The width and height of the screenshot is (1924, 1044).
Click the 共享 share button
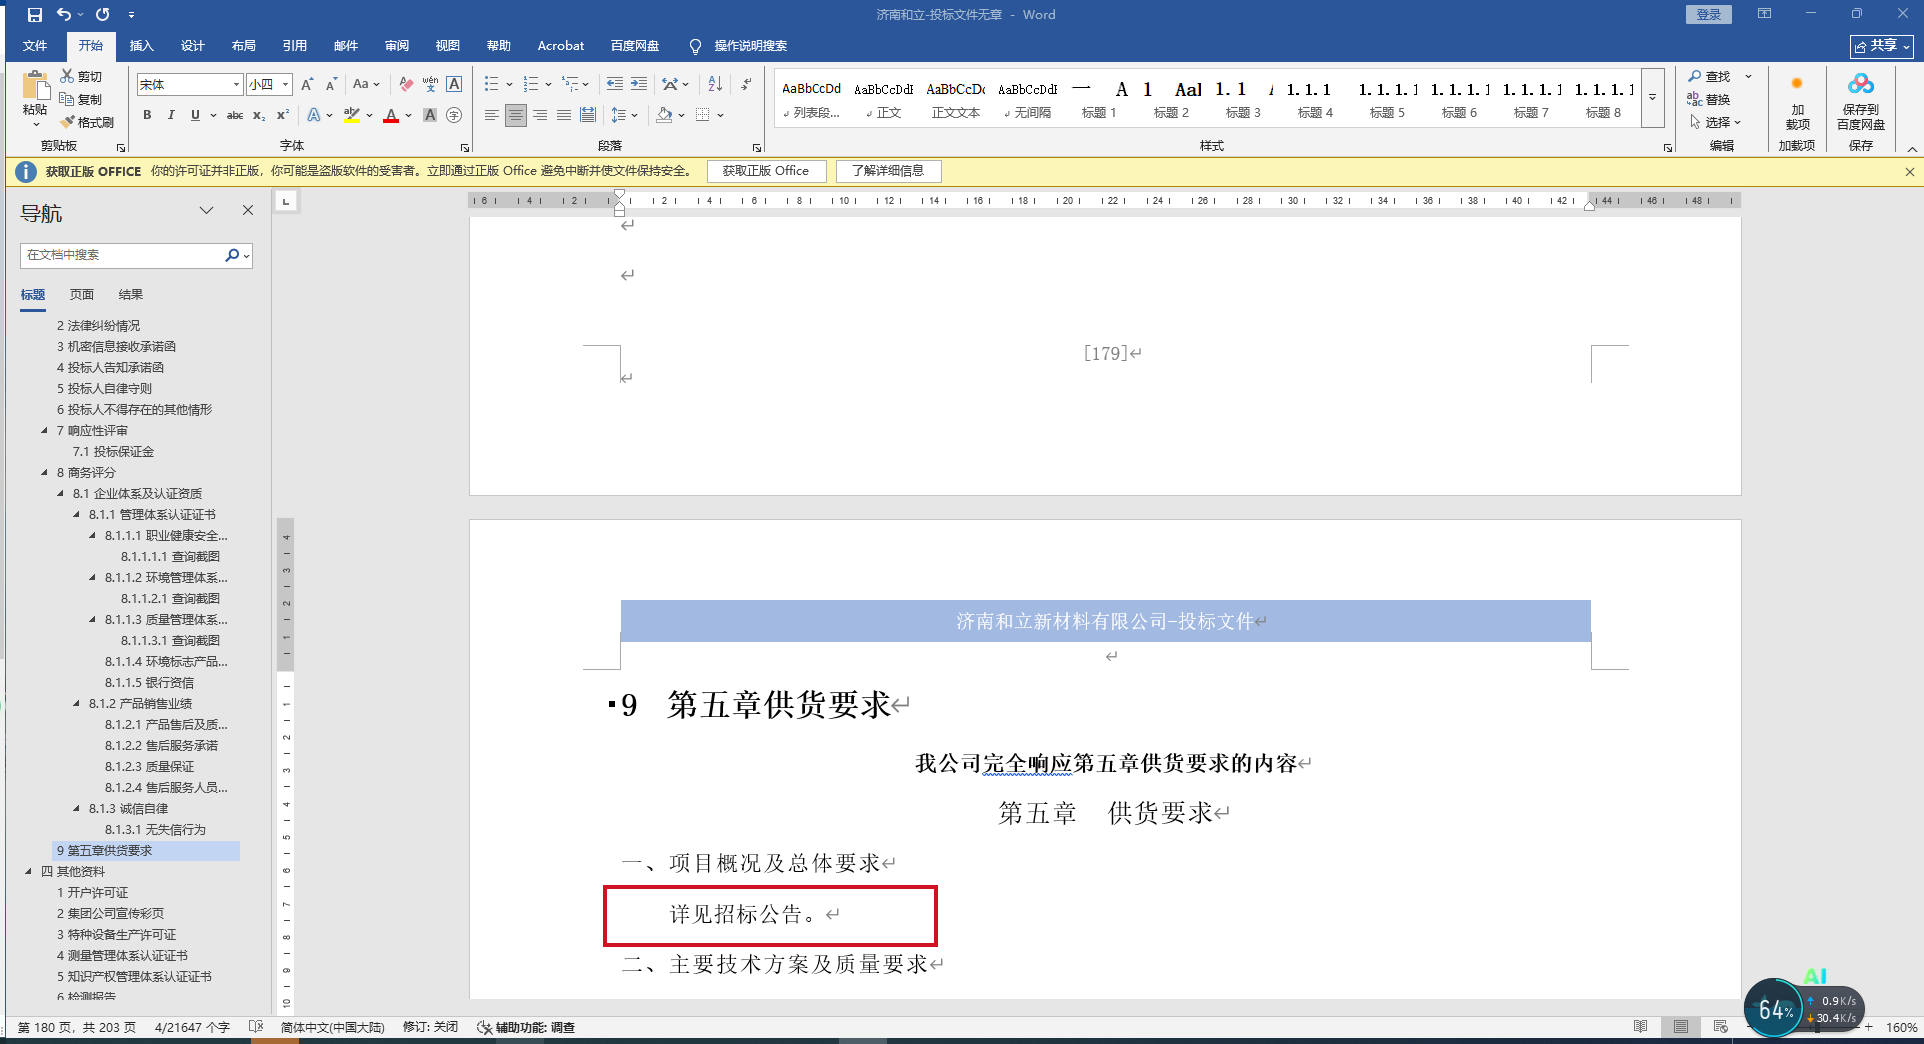pyautogui.click(x=1881, y=46)
